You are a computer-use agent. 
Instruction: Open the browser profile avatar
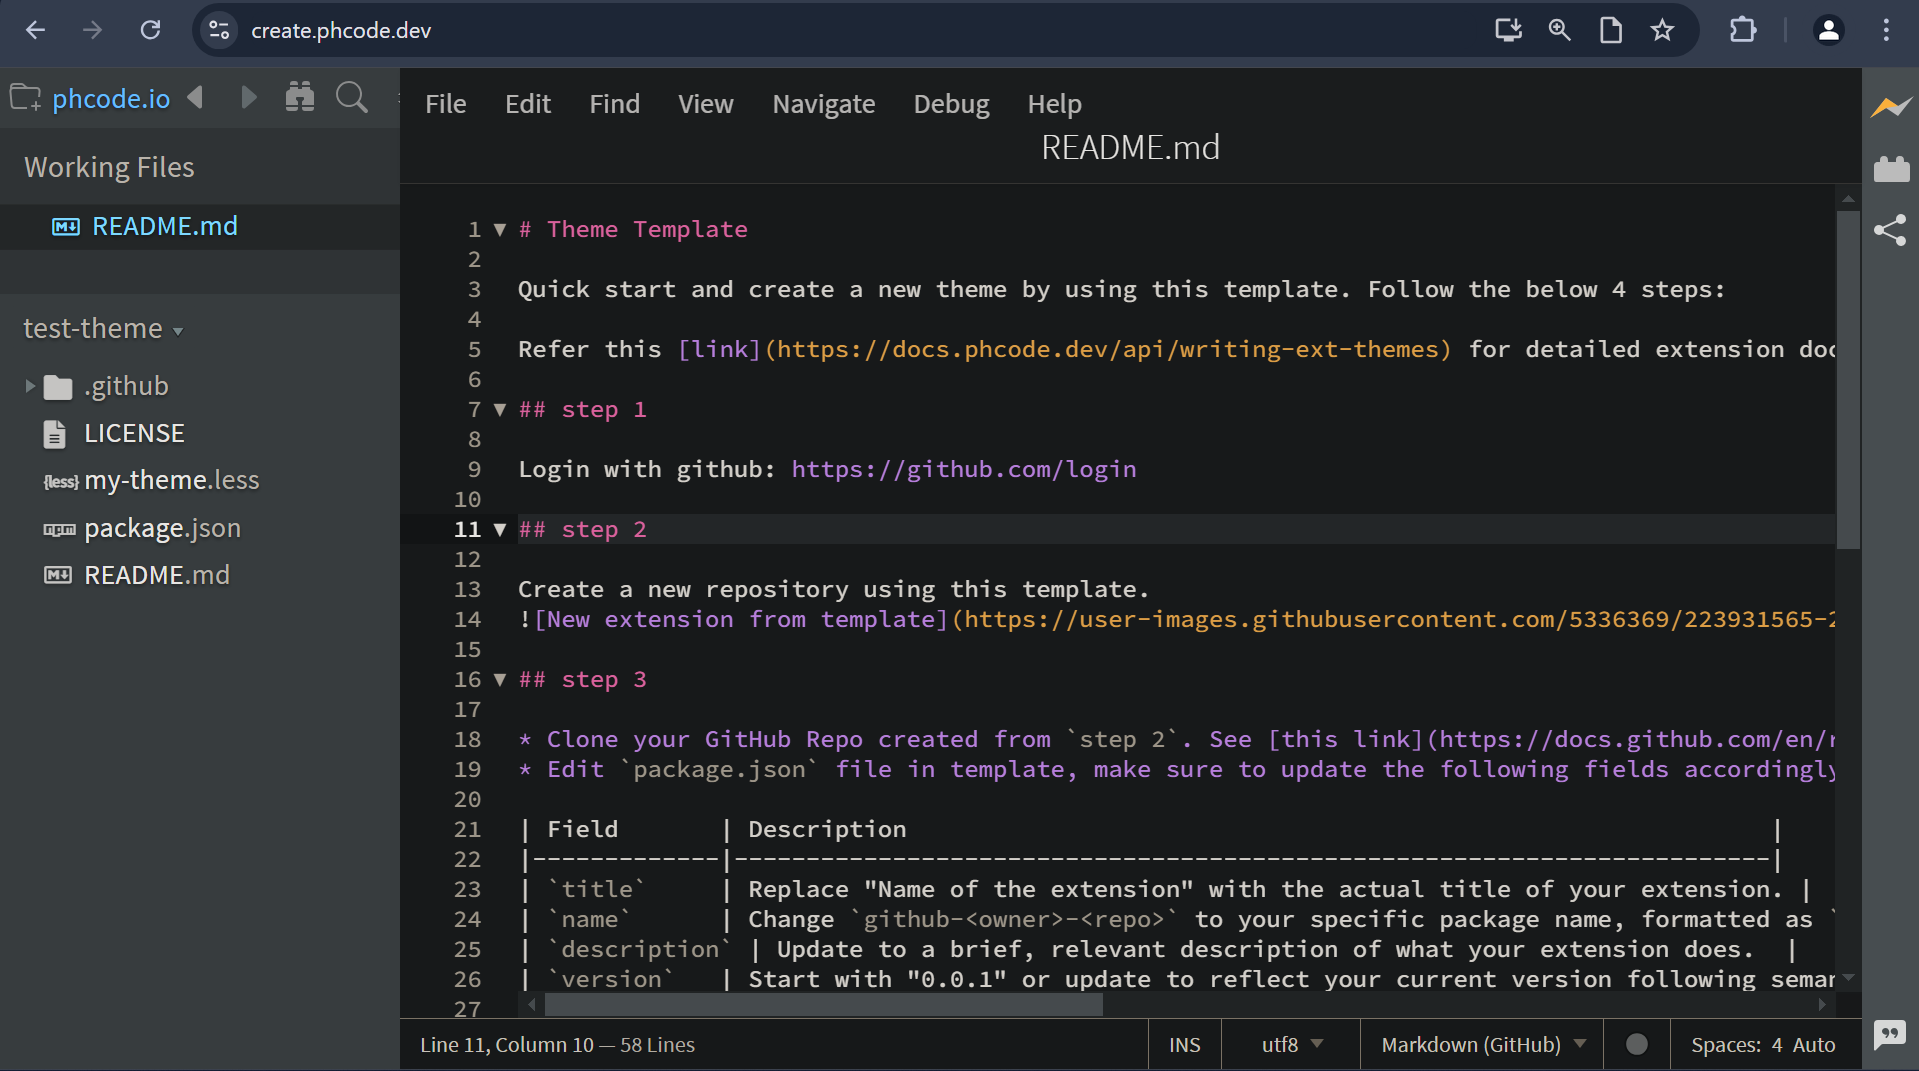coord(1828,30)
